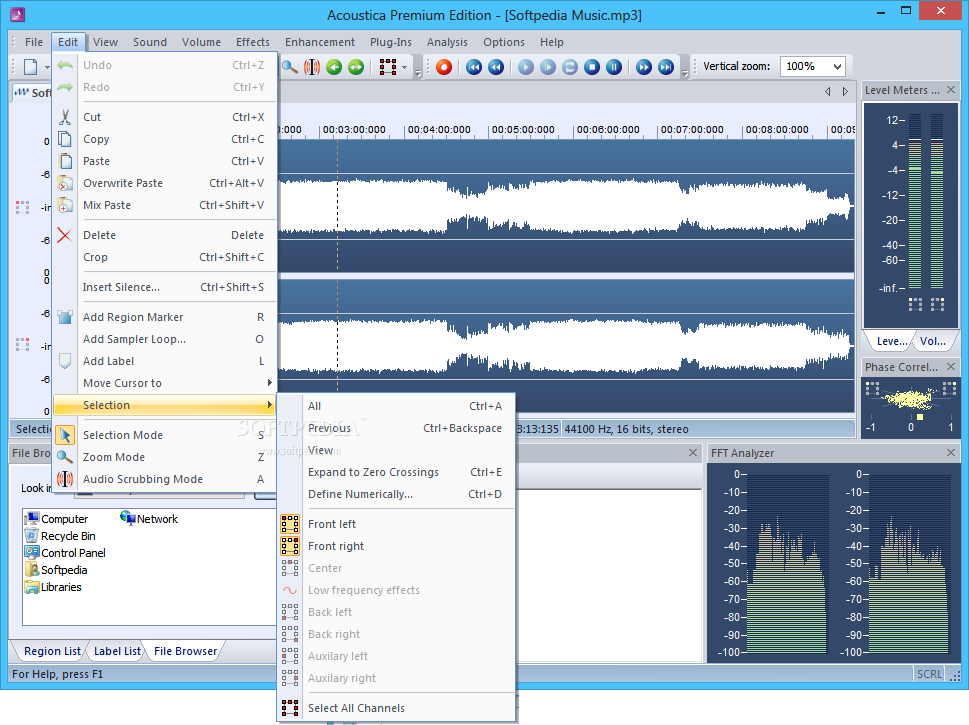Open the Plug-Ins menu
Image resolution: width=969 pixels, height=725 pixels.
(391, 42)
